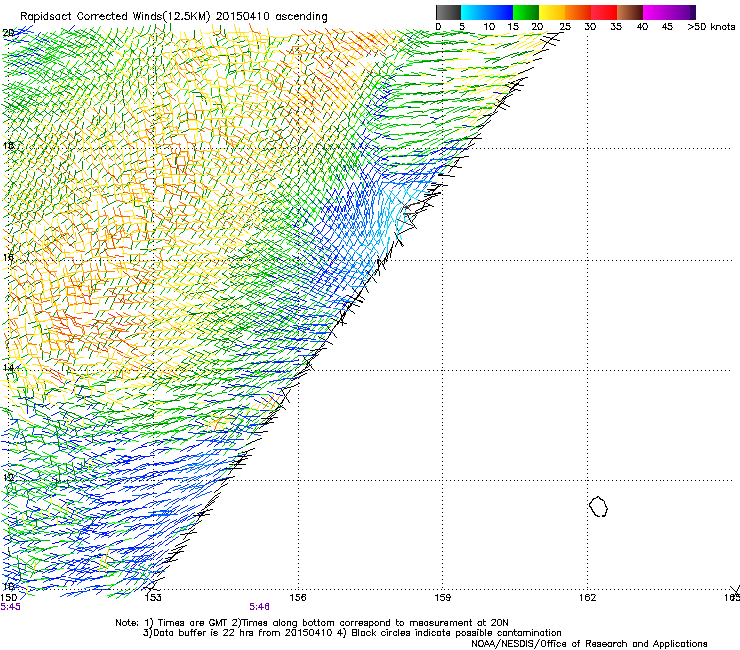Click the '20' latitude axis label
This screenshot has width=740, height=650.
(x=8, y=33)
